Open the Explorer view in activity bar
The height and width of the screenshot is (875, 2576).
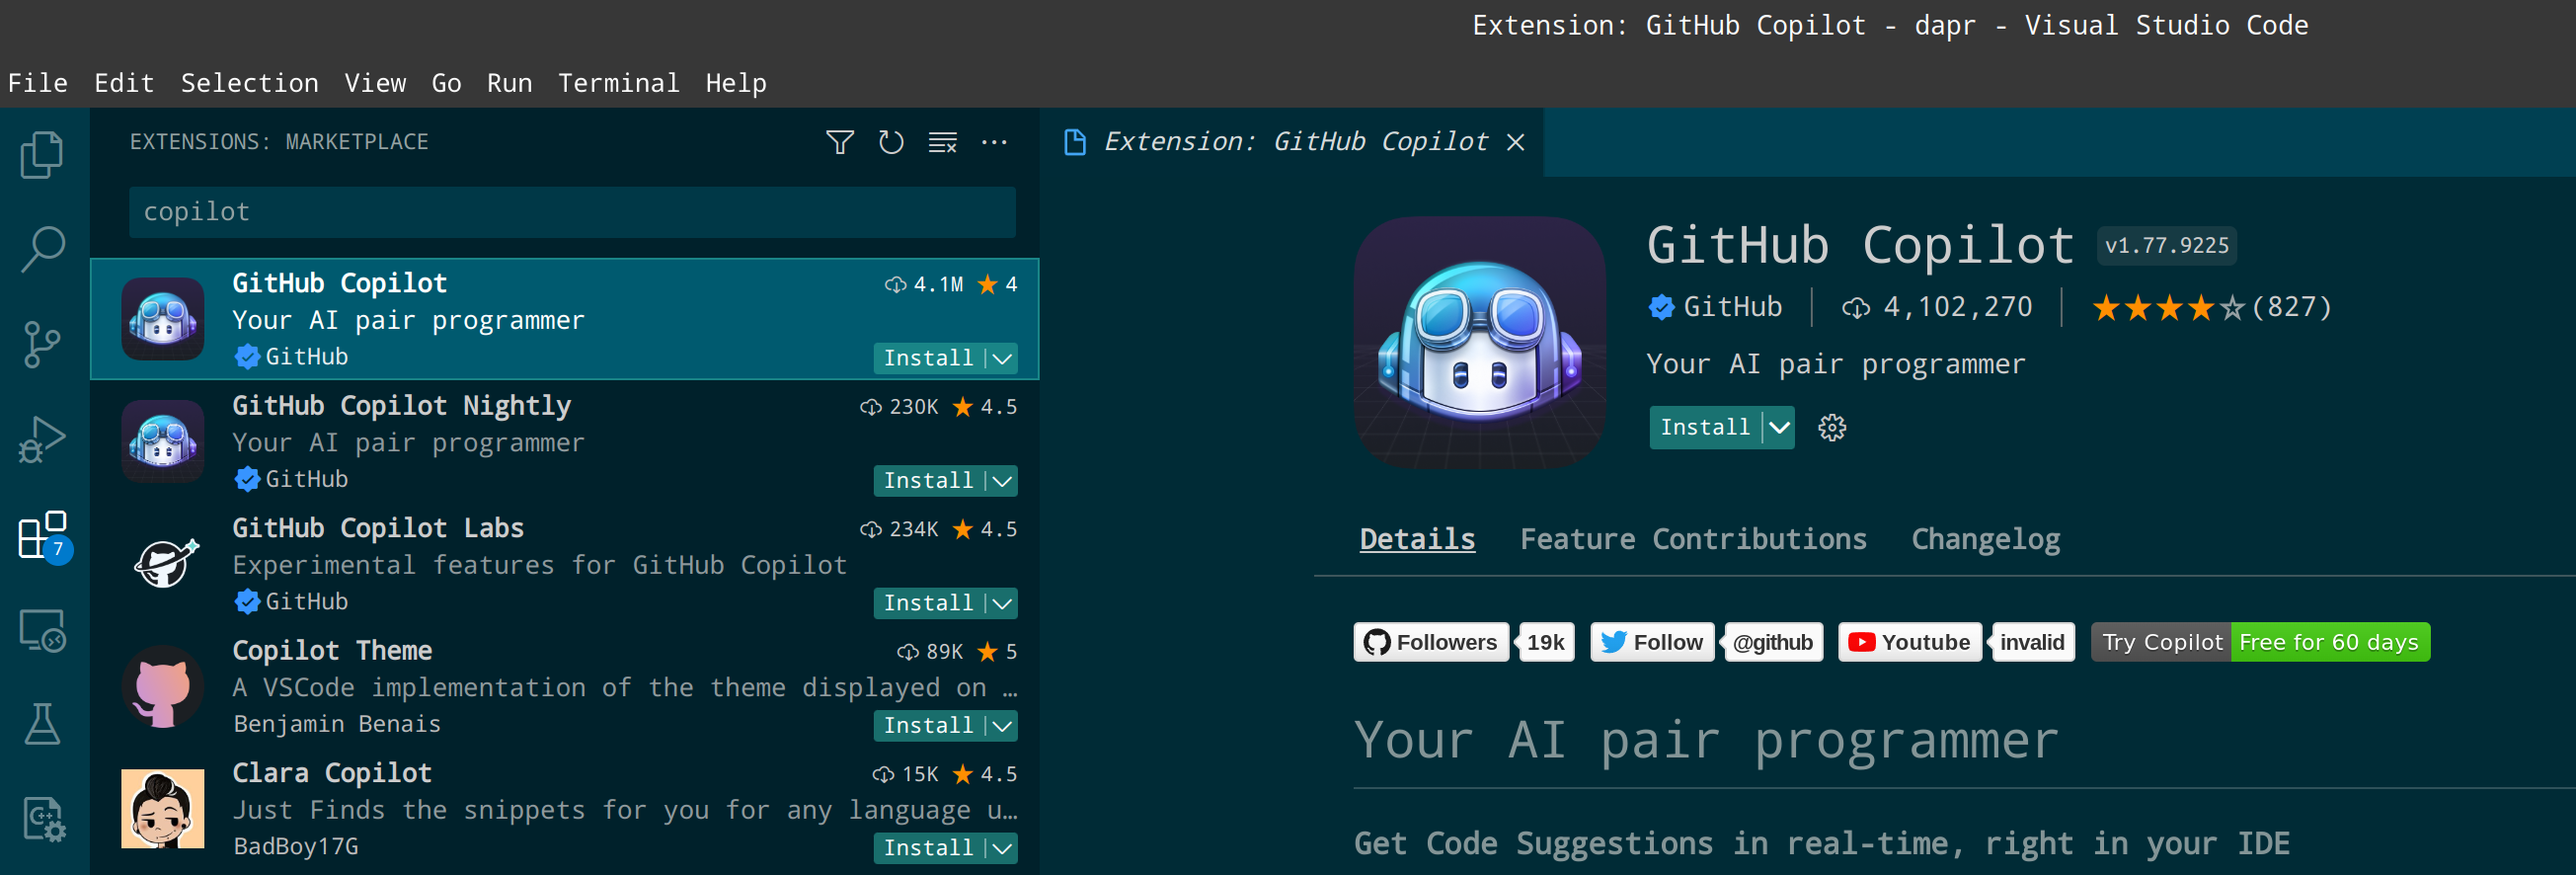tap(42, 155)
